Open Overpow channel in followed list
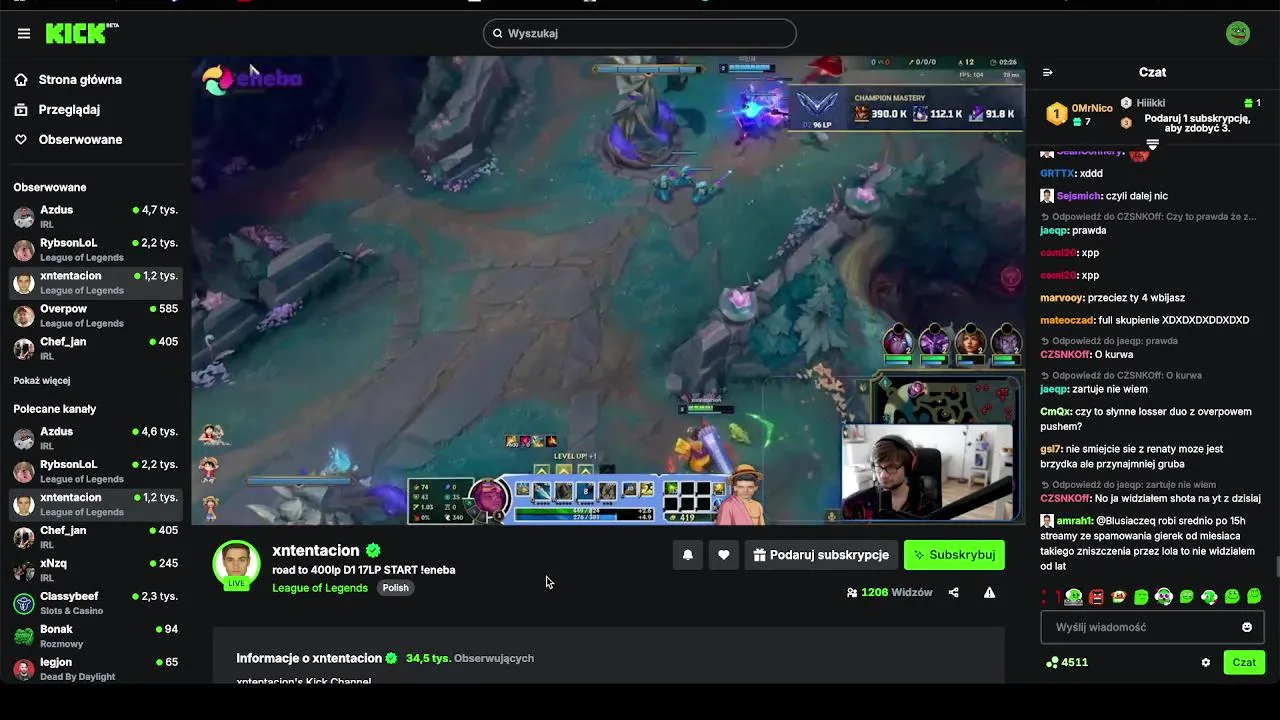This screenshot has width=1280, height=720. point(96,315)
